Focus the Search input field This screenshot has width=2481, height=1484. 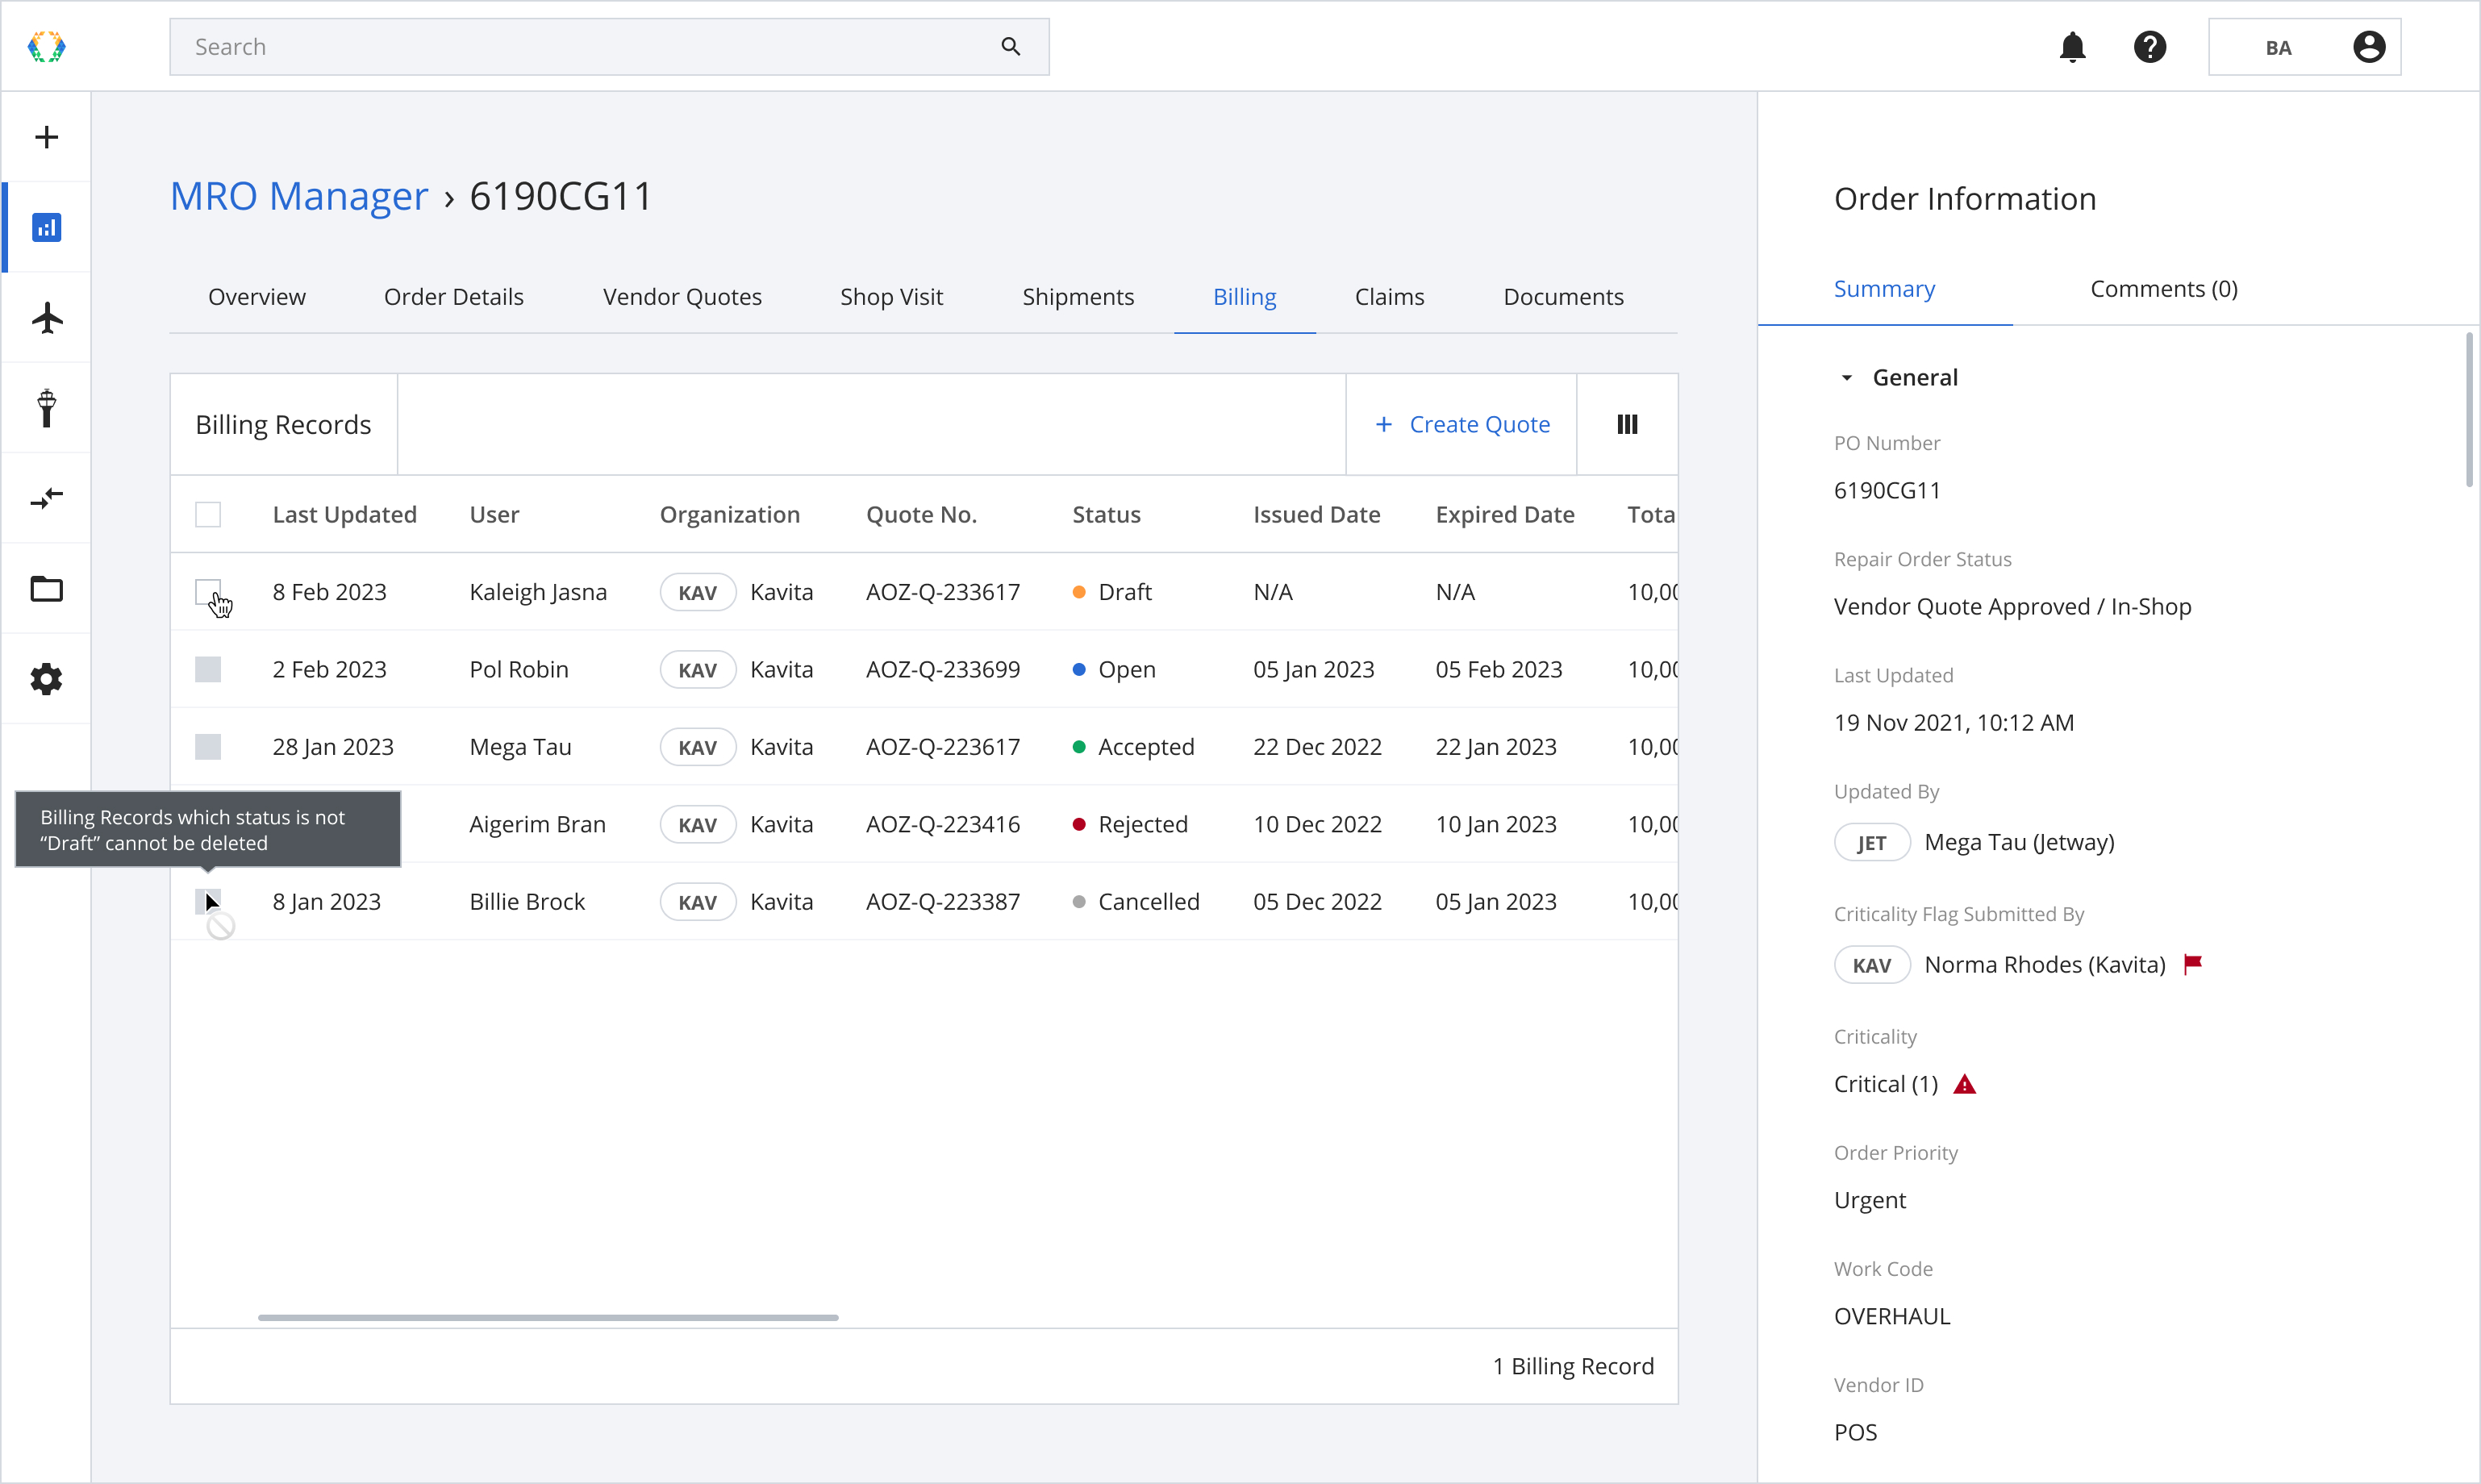tap(609, 46)
